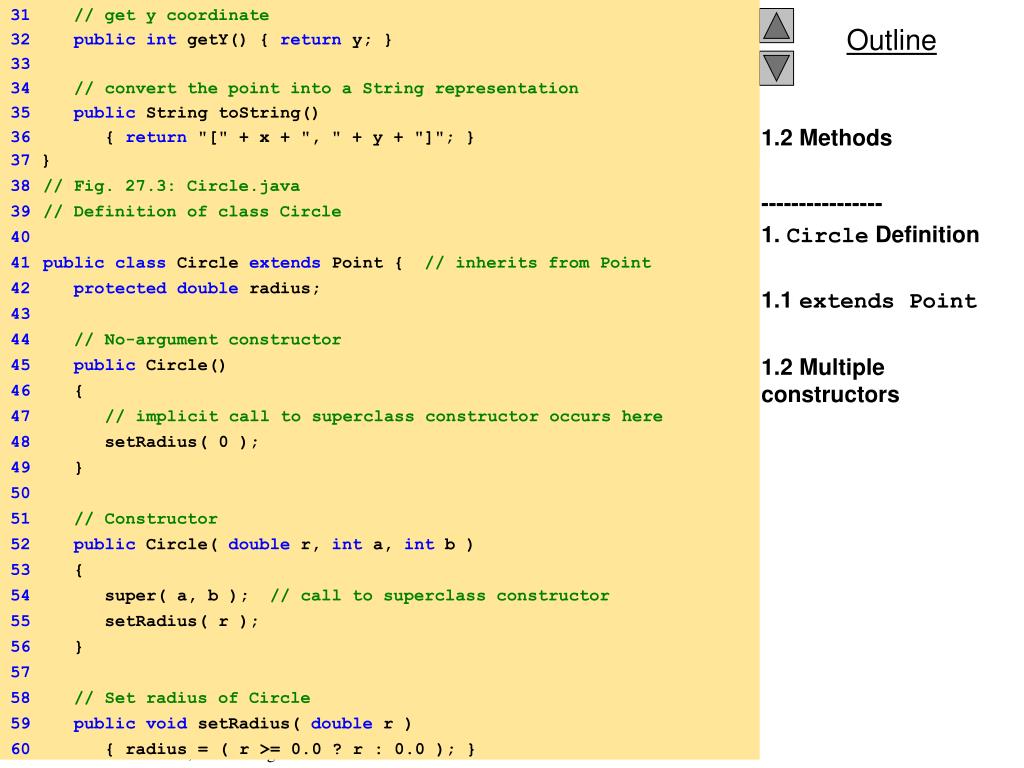Select the '1.1 extends Point' outline entry
The width and height of the screenshot is (1024, 768).
tap(868, 301)
